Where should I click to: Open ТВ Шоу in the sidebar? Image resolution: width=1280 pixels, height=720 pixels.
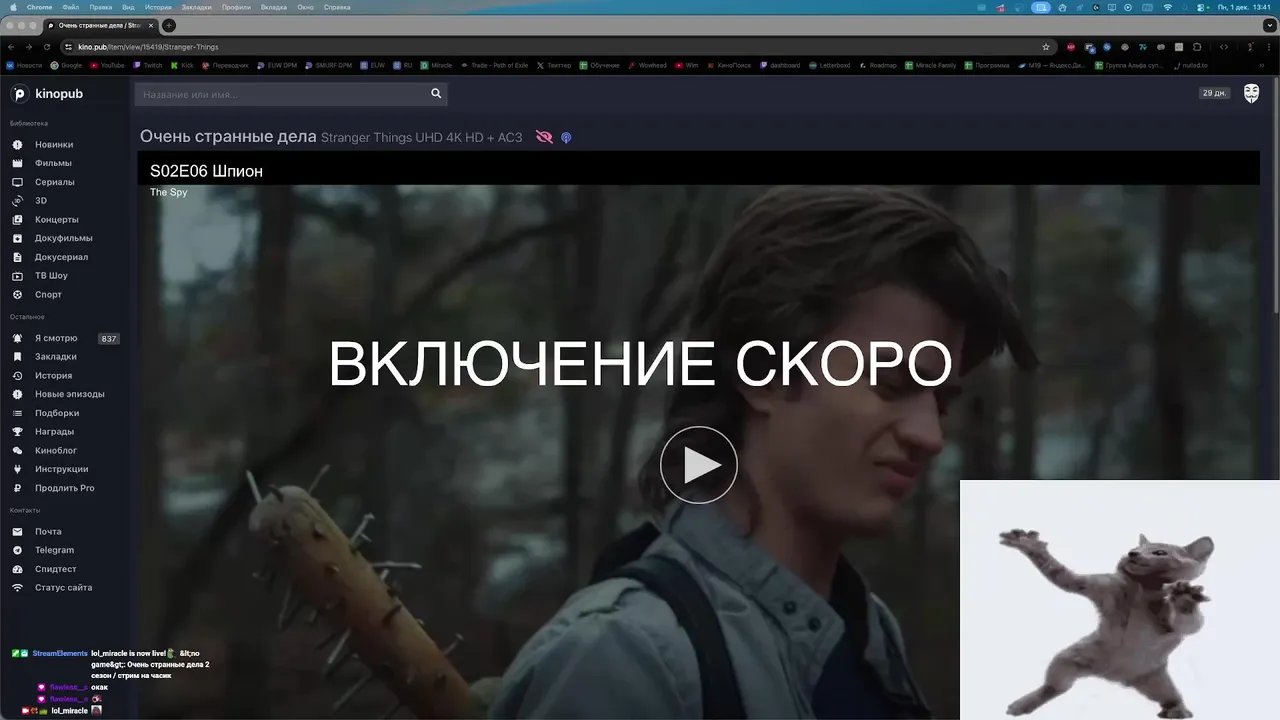click(x=52, y=275)
